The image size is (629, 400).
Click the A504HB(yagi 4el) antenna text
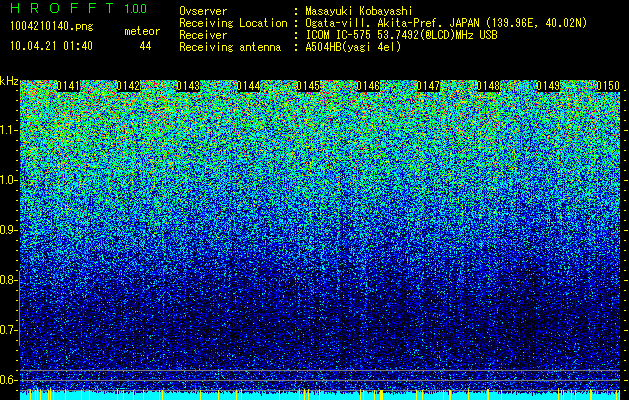[x=353, y=47]
